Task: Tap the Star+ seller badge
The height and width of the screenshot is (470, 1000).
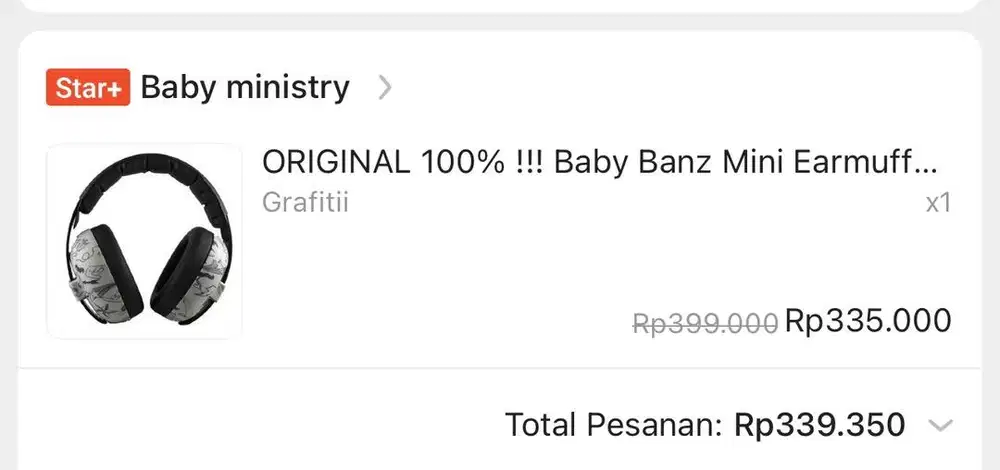Action: coord(88,88)
